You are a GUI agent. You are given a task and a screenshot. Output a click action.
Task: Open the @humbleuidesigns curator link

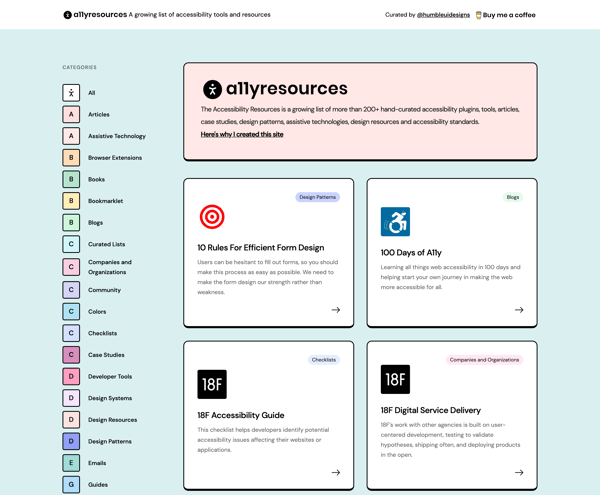[443, 15]
